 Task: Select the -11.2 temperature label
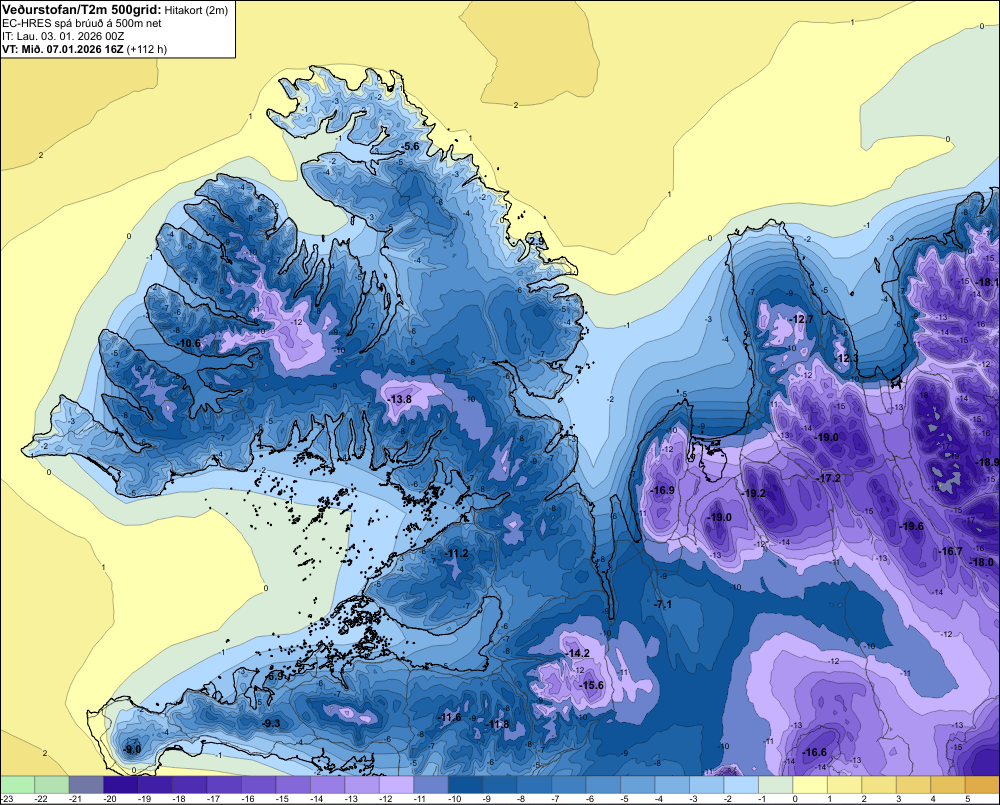point(457,553)
